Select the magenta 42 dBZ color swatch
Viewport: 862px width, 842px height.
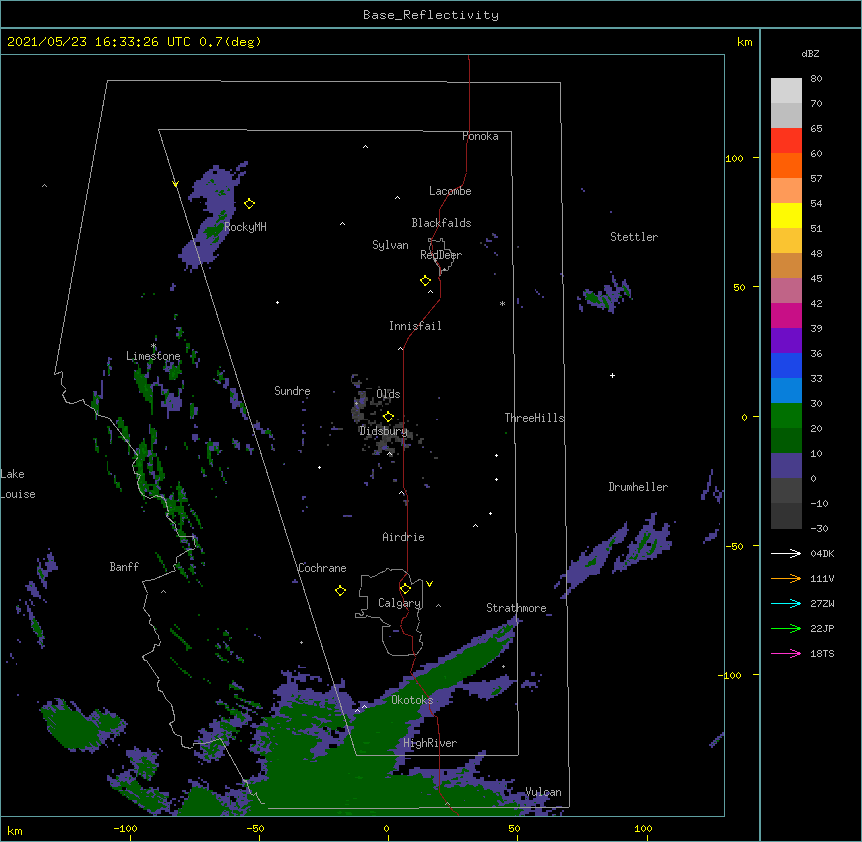pyautogui.click(x=786, y=315)
